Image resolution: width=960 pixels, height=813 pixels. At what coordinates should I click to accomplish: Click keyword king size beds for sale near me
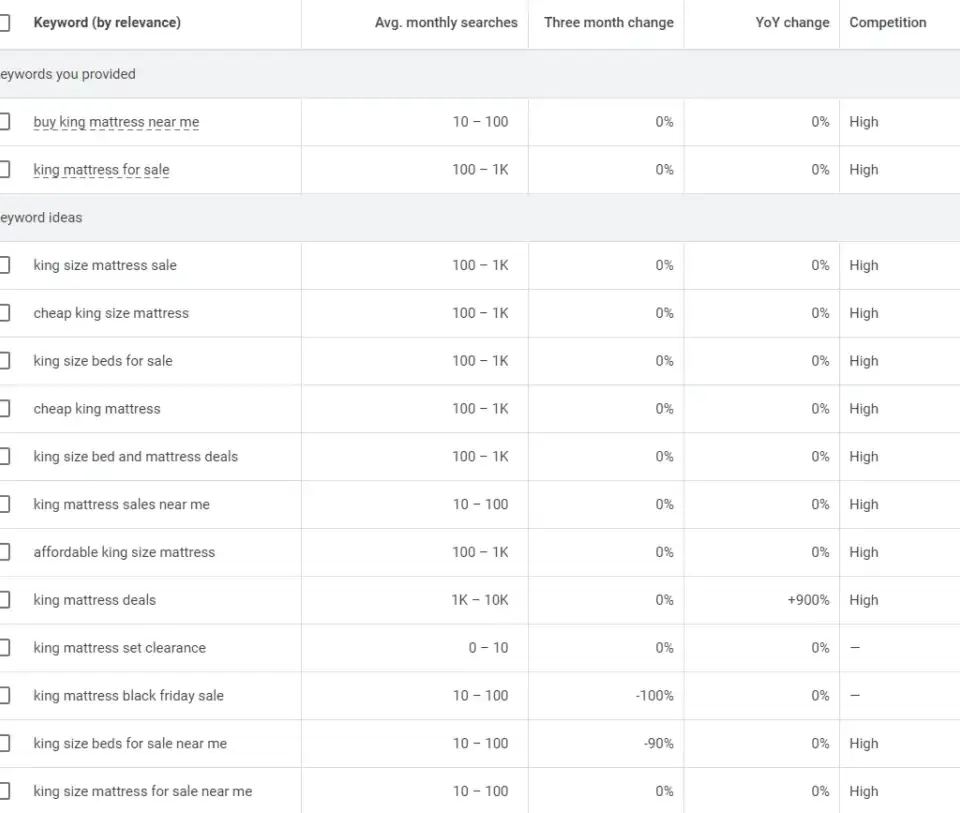130,743
